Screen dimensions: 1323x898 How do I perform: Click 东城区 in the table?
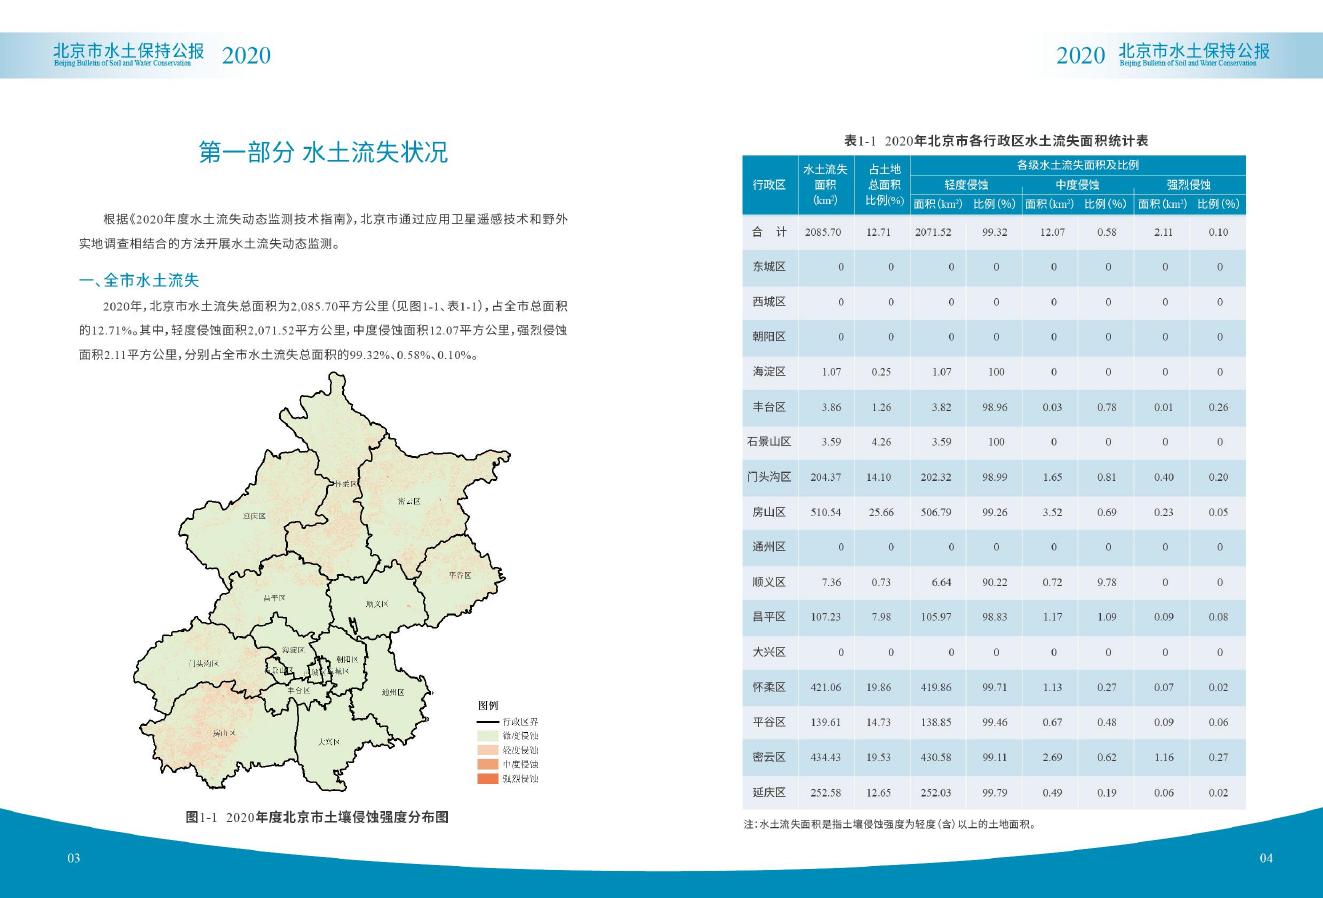769,267
